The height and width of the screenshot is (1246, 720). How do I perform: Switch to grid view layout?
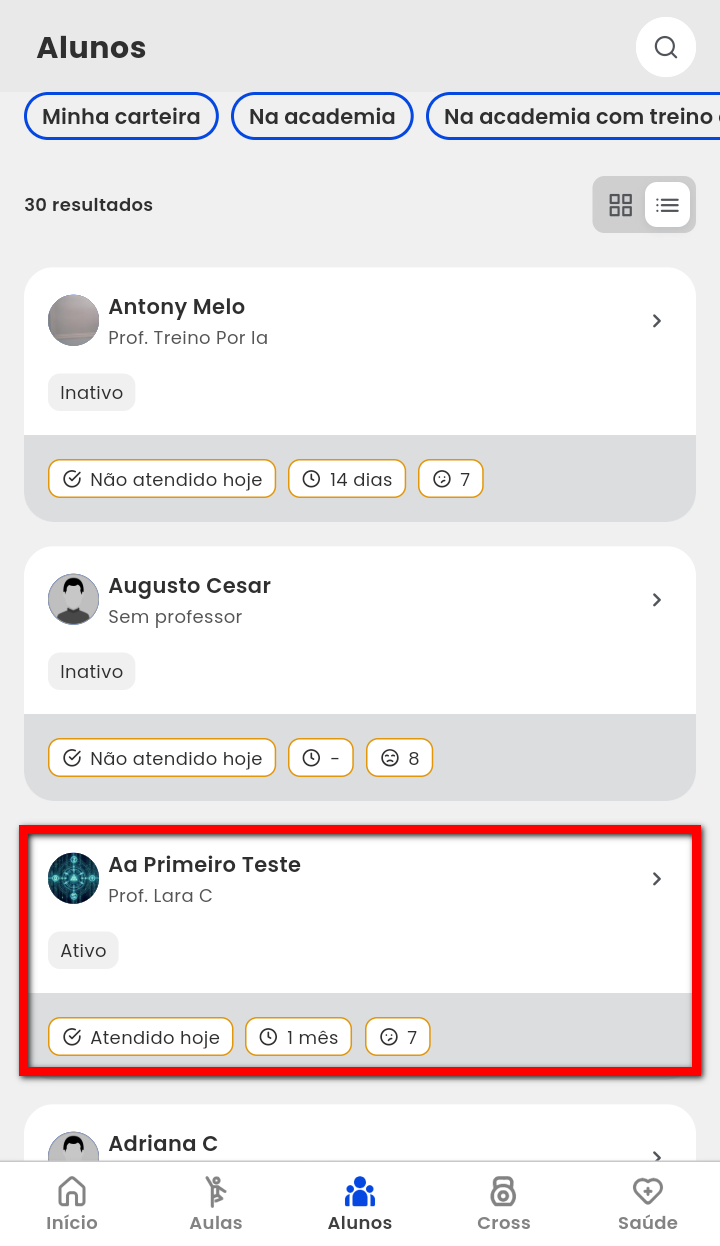tap(621, 205)
